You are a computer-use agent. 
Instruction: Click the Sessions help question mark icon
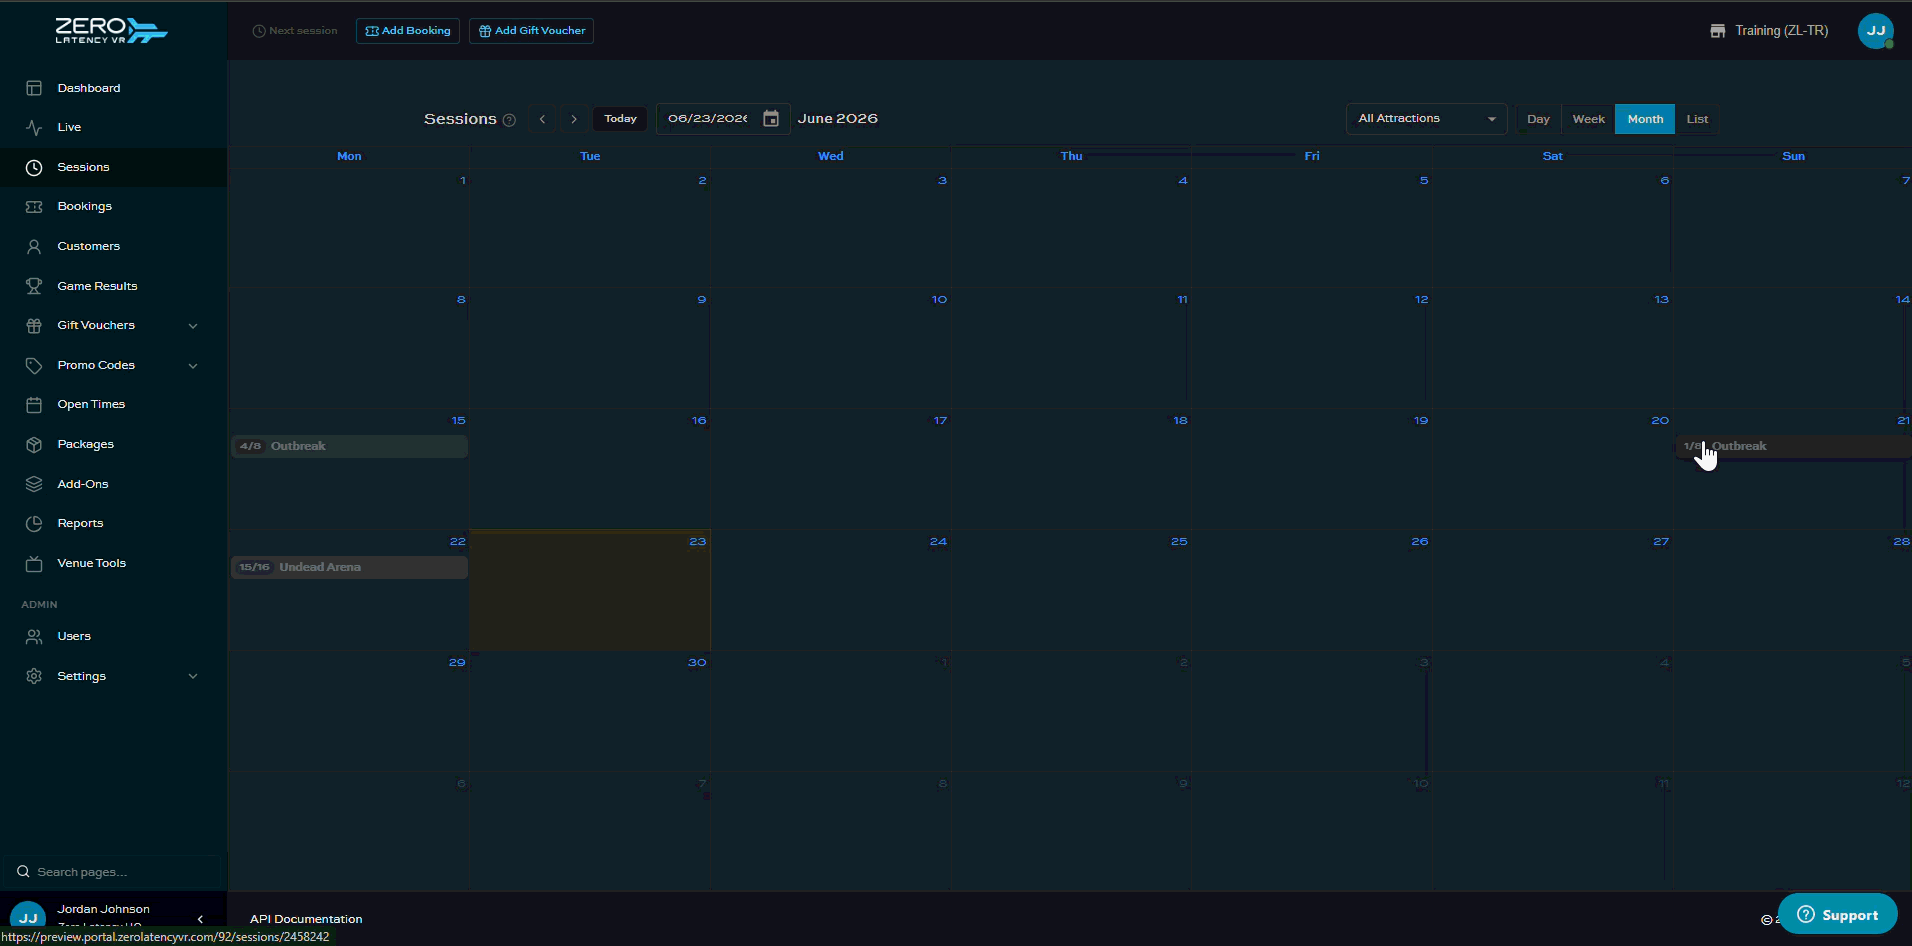pos(509,120)
